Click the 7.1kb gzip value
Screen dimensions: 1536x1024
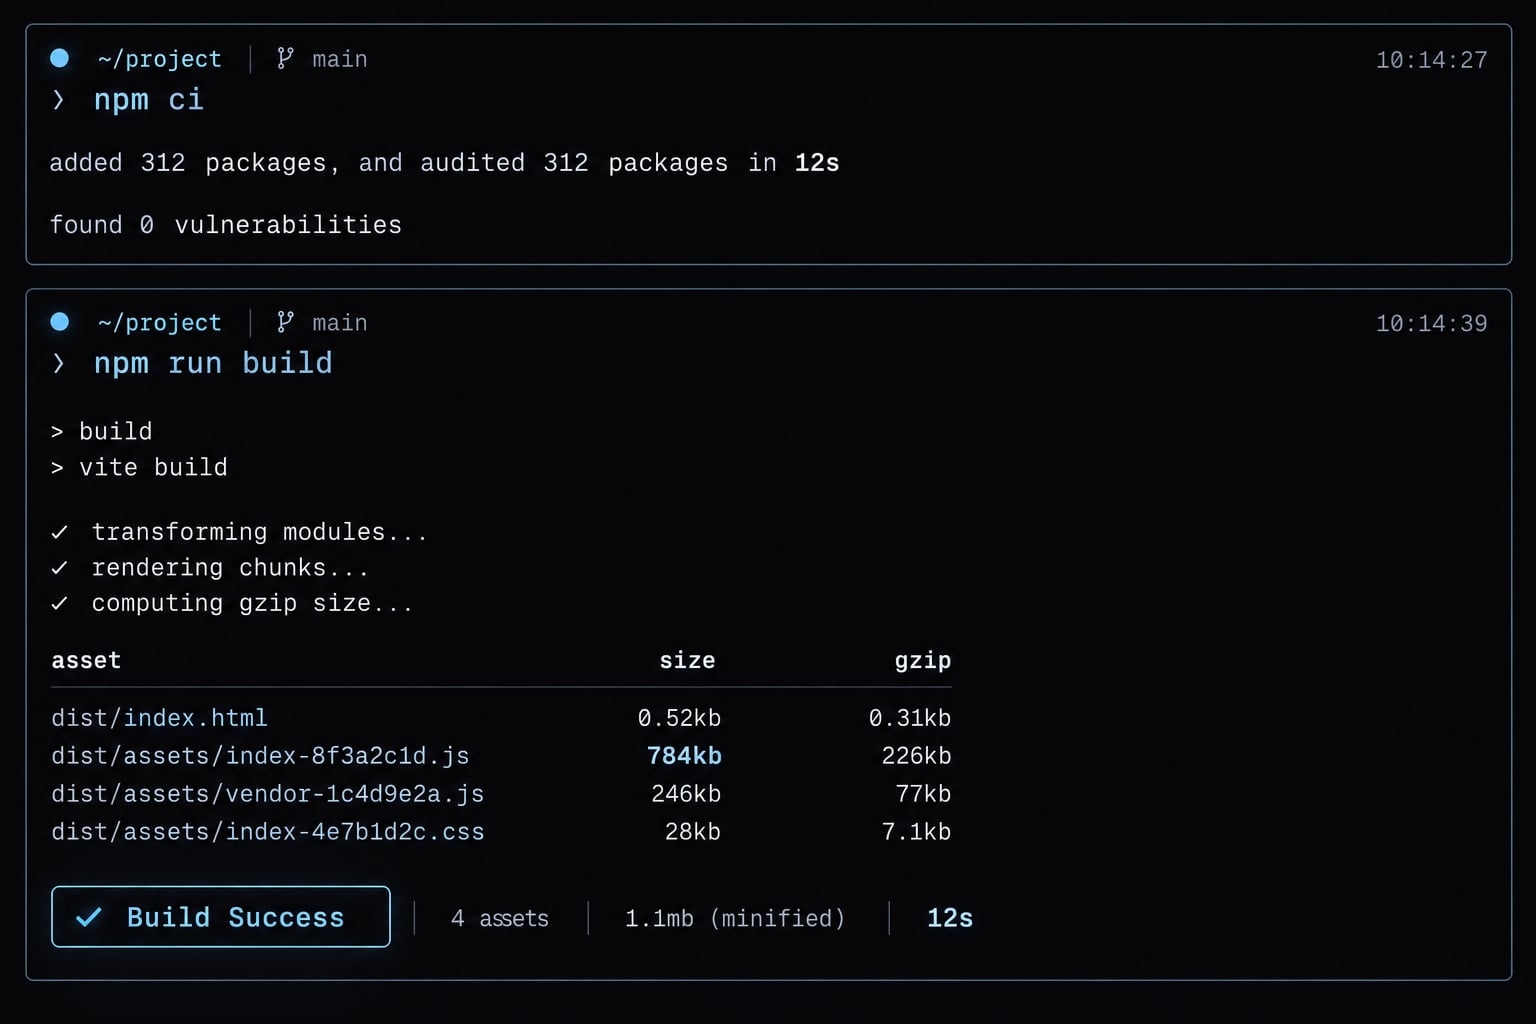(916, 832)
